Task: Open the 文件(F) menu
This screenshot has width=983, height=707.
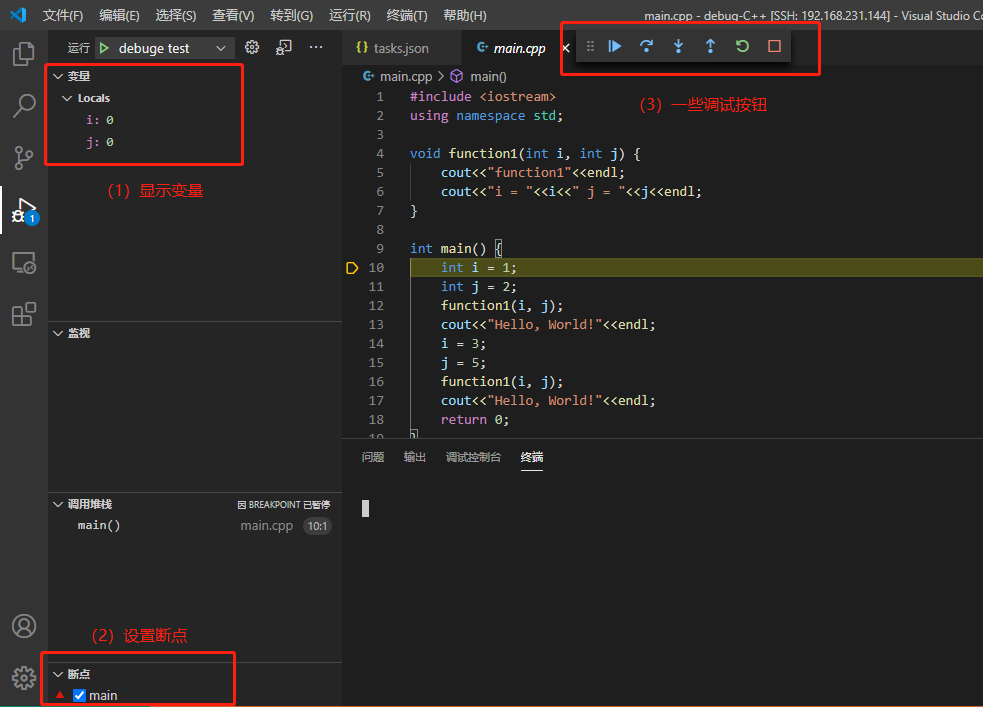Action: 63,15
